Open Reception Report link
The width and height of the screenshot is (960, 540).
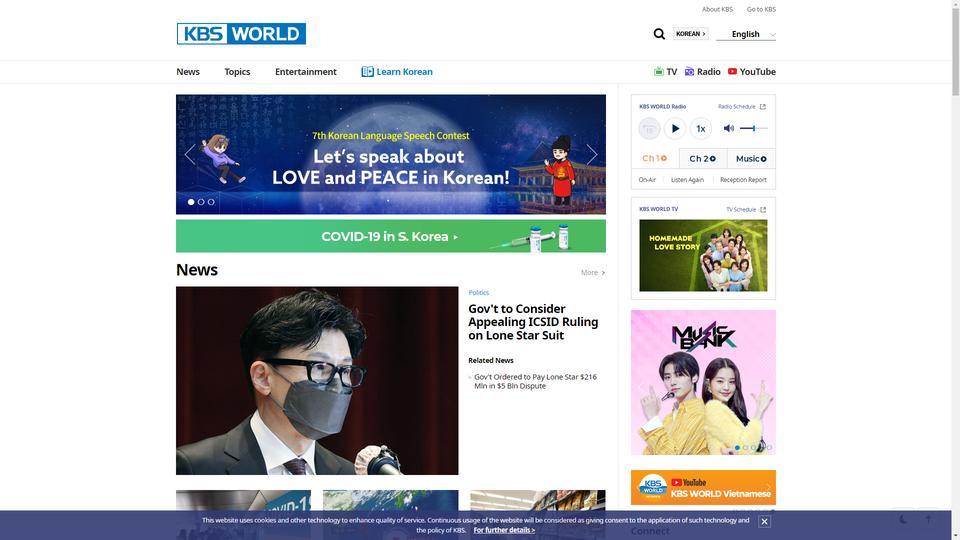coord(743,180)
